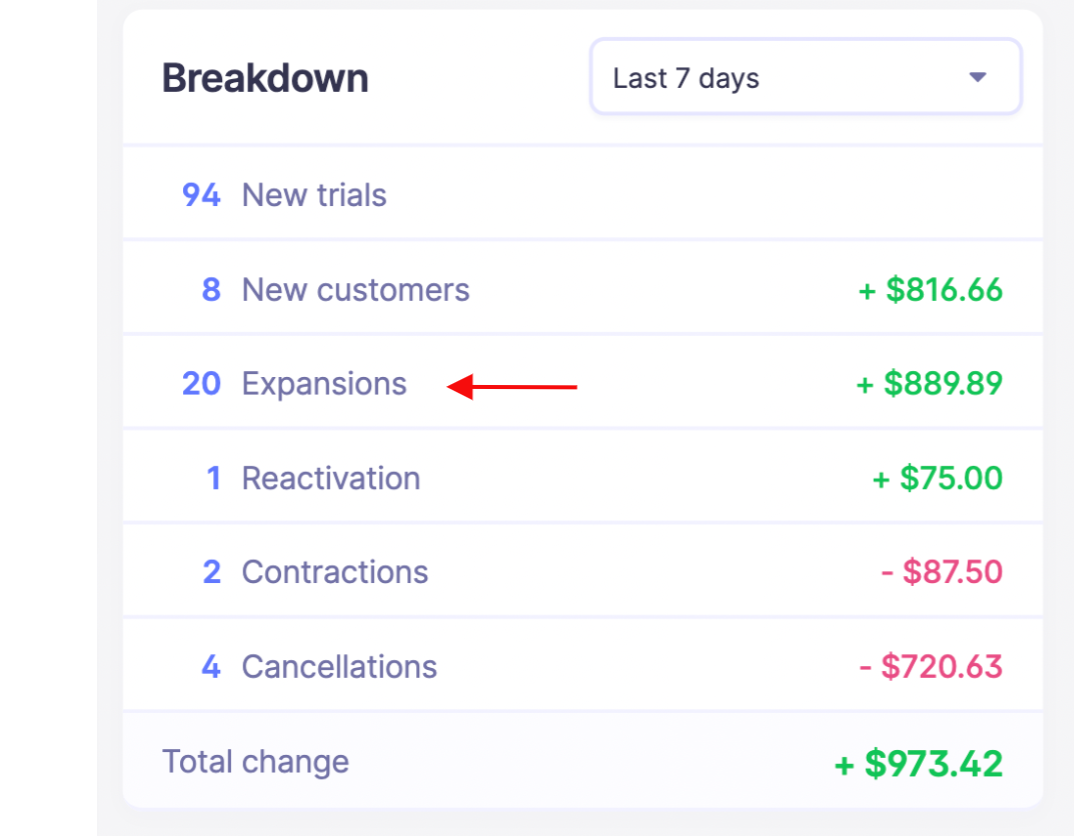Click the +$816.66 new customers amount
The height and width of the screenshot is (836, 1074).
pos(930,290)
